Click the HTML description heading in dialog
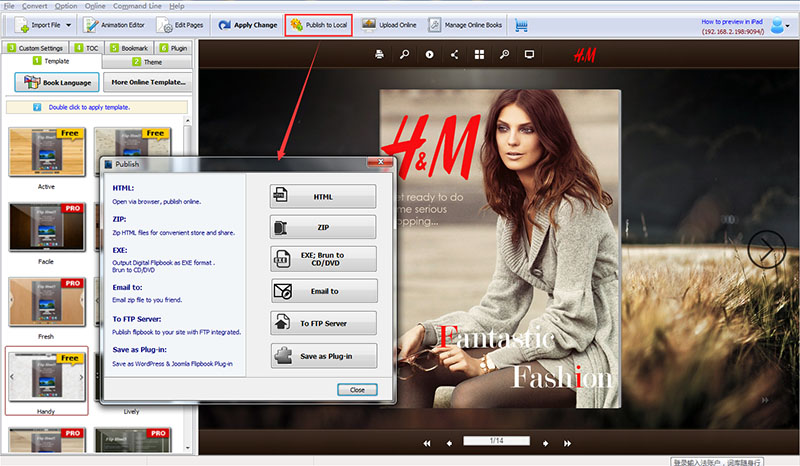The height and width of the screenshot is (466, 800). (x=123, y=188)
